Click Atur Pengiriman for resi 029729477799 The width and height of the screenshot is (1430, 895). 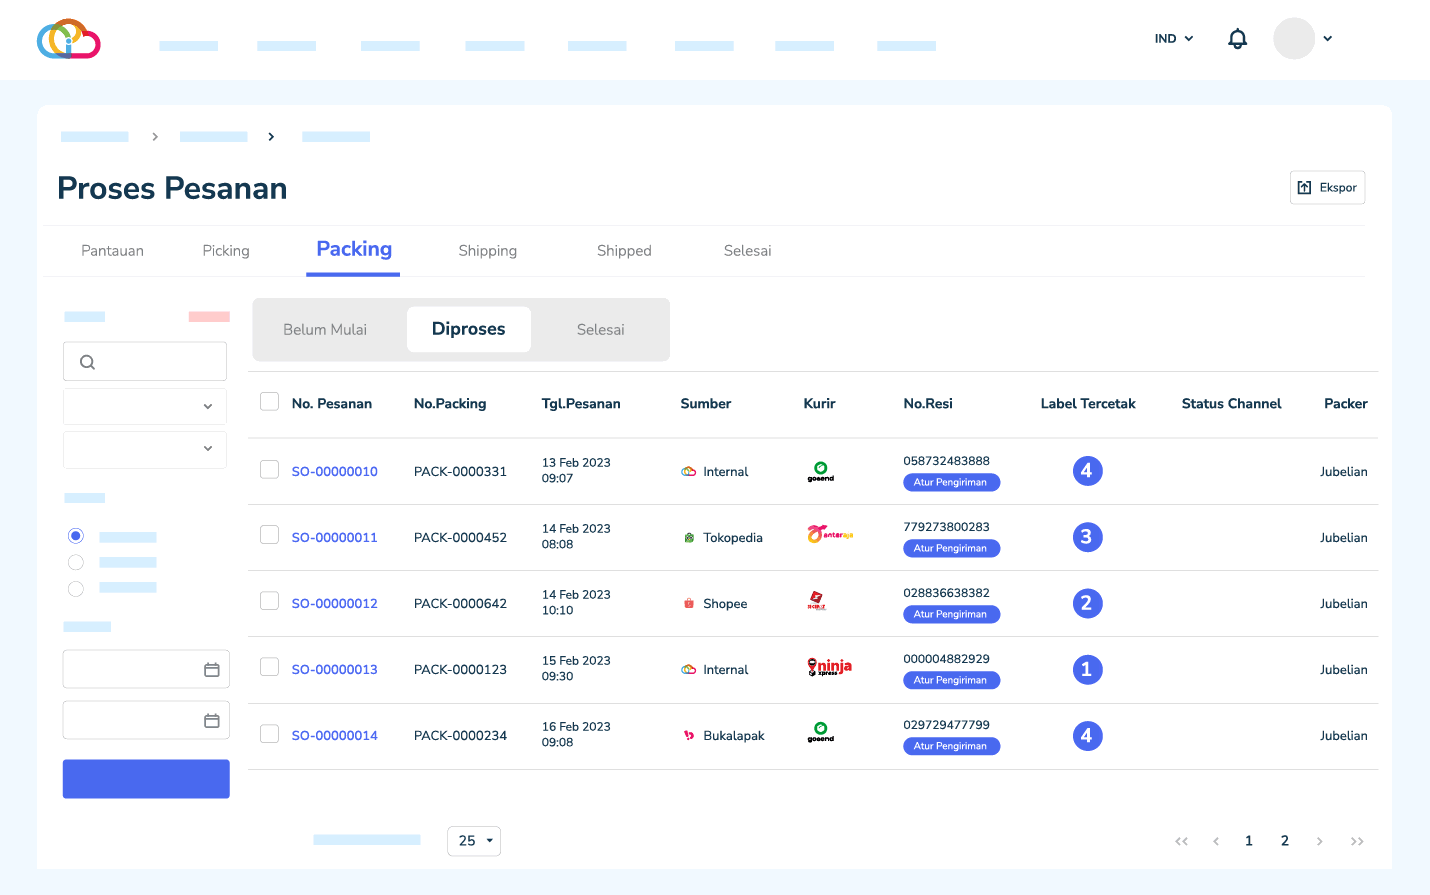coord(951,746)
